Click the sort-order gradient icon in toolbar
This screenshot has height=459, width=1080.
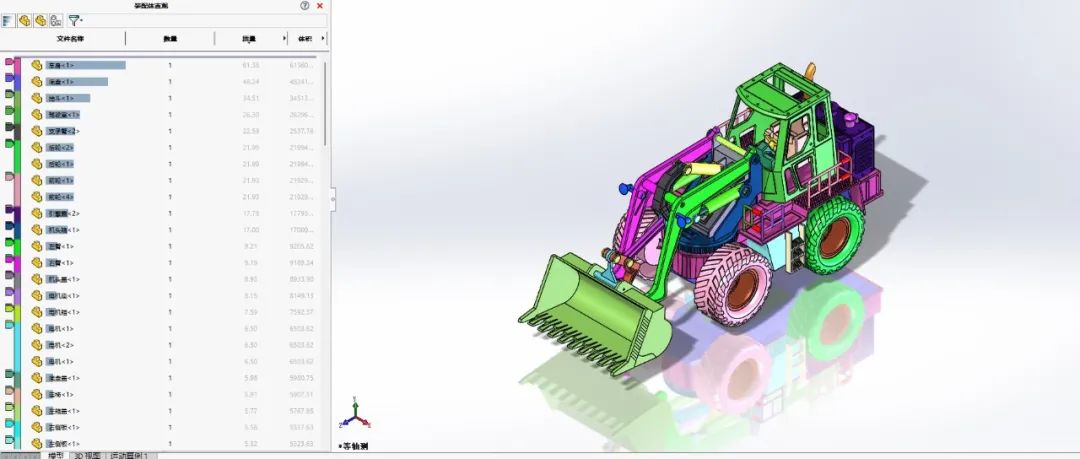pyautogui.click(x=8, y=21)
